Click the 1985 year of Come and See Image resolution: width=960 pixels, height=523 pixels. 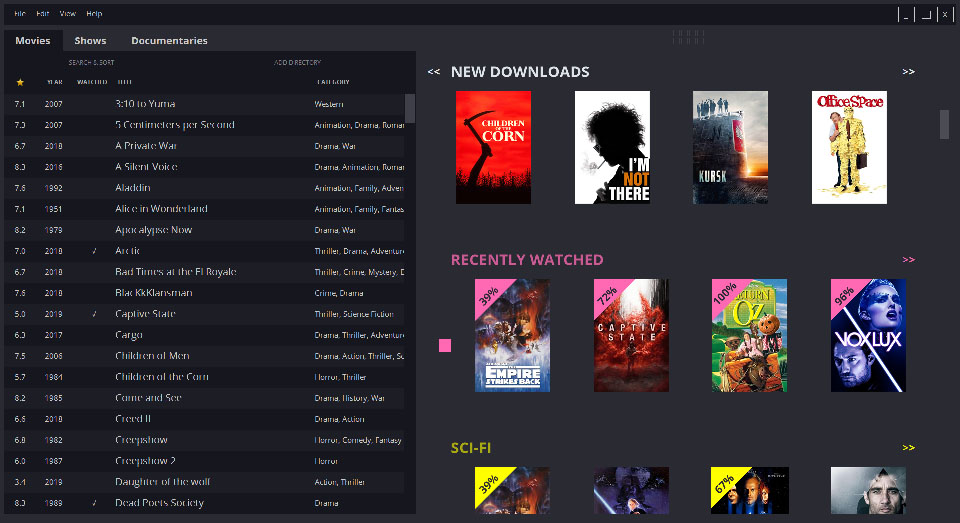(x=53, y=398)
